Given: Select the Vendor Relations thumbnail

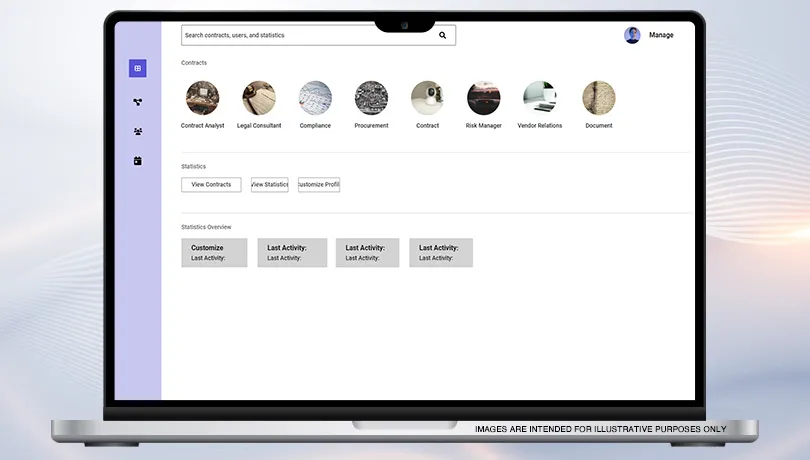Looking at the screenshot, I should pyautogui.click(x=540, y=98).
